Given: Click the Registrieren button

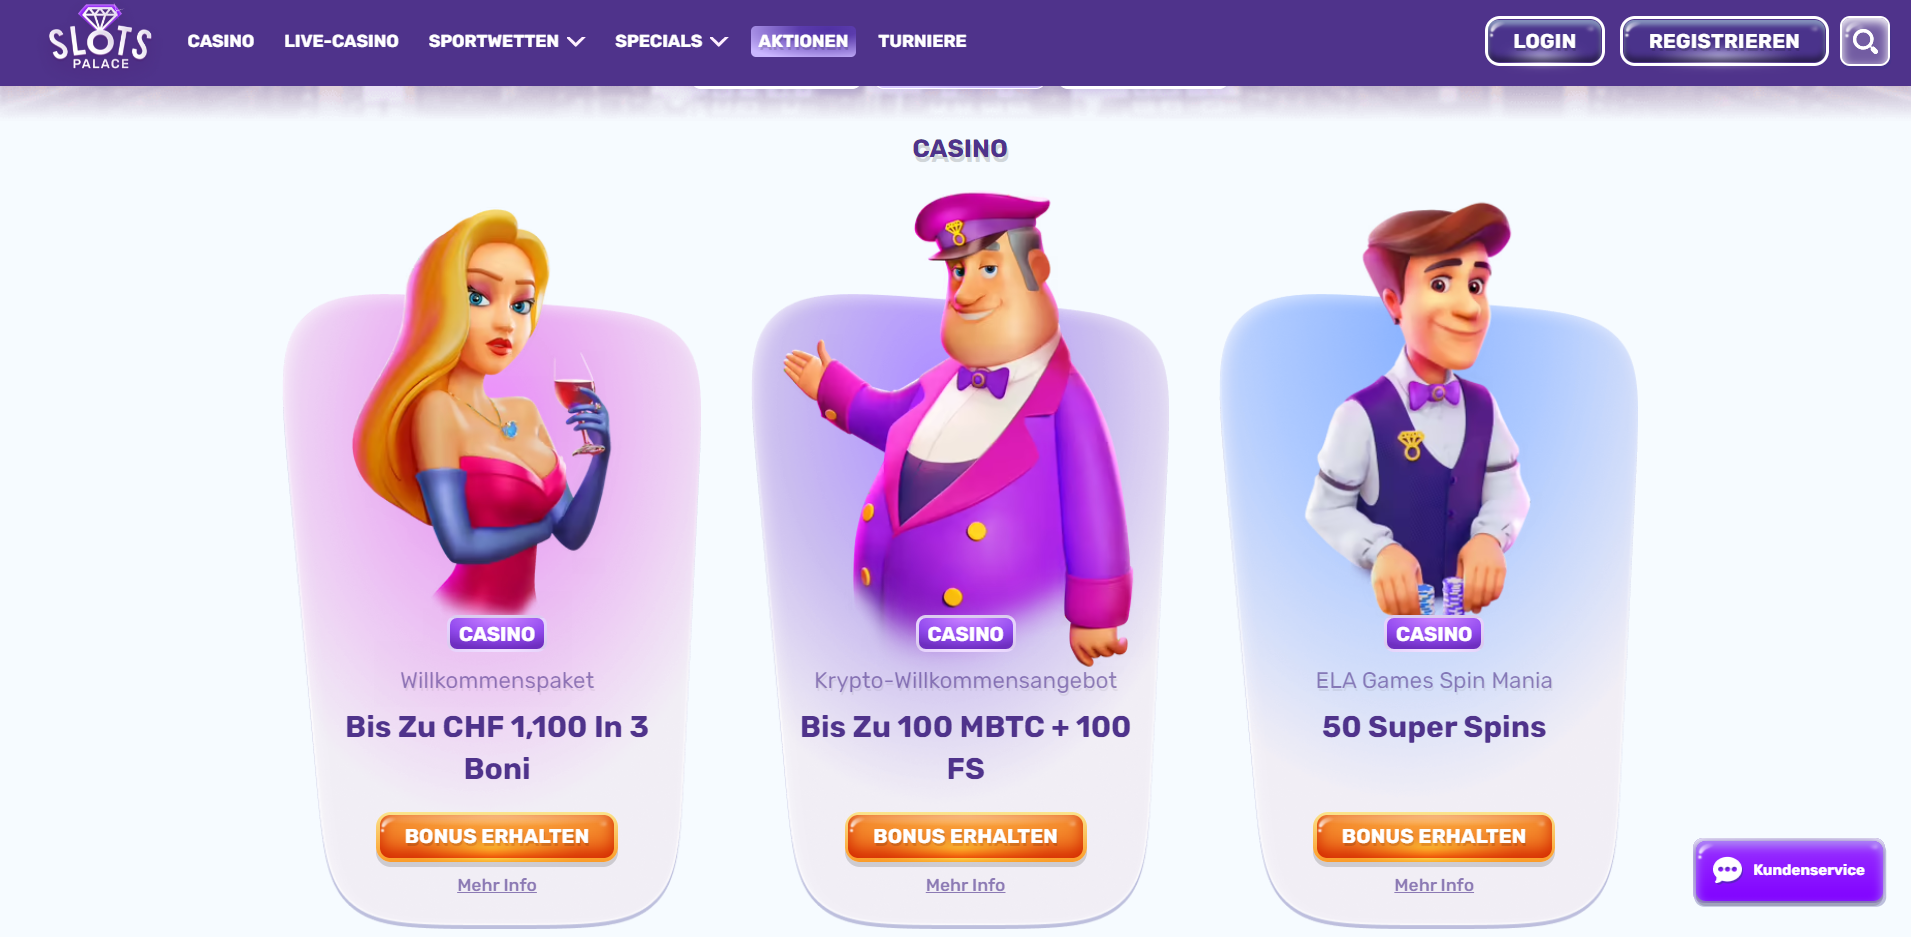Looking at the screenshot, I should pos(1724,41).
